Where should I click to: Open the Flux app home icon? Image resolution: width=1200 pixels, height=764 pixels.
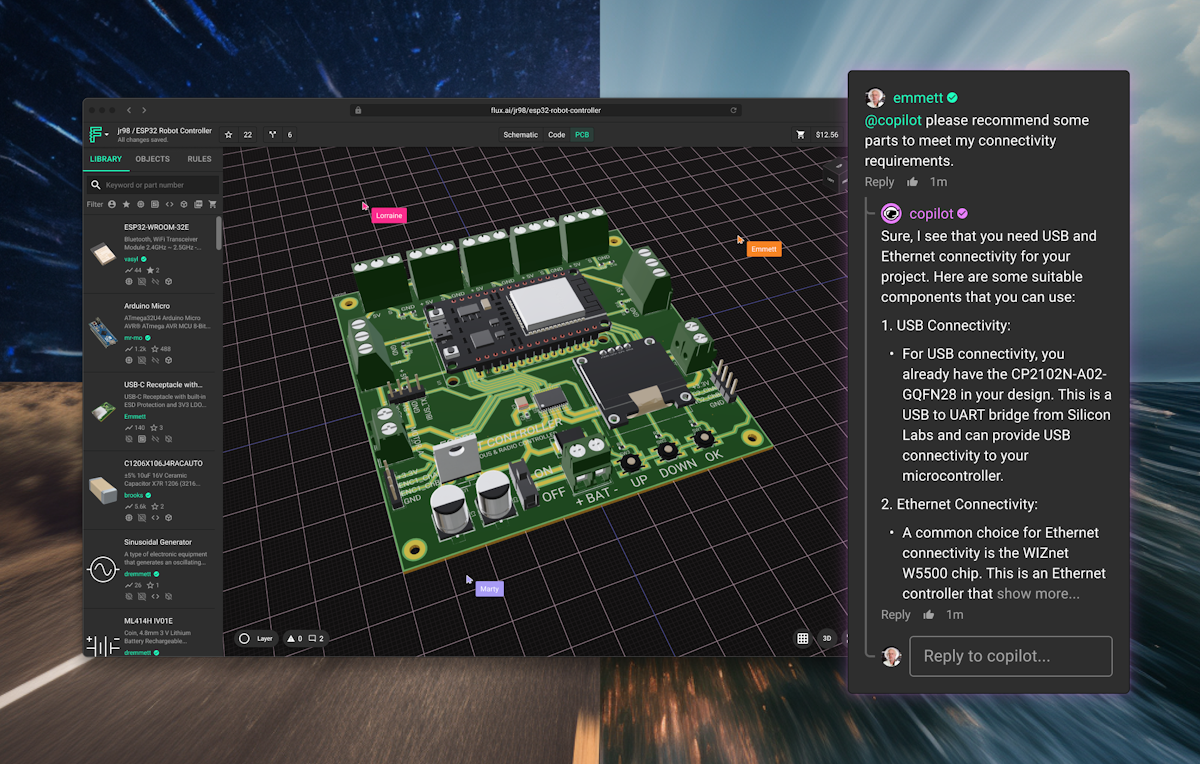click(96, 133)
